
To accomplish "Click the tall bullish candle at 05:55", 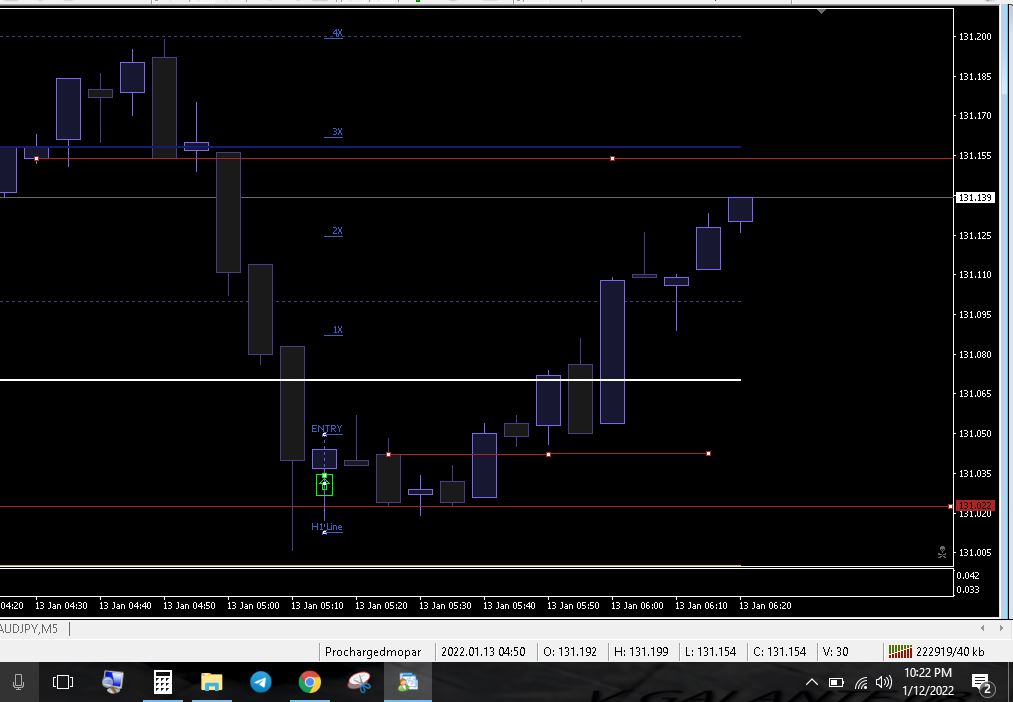I will [x=612, y=352].
